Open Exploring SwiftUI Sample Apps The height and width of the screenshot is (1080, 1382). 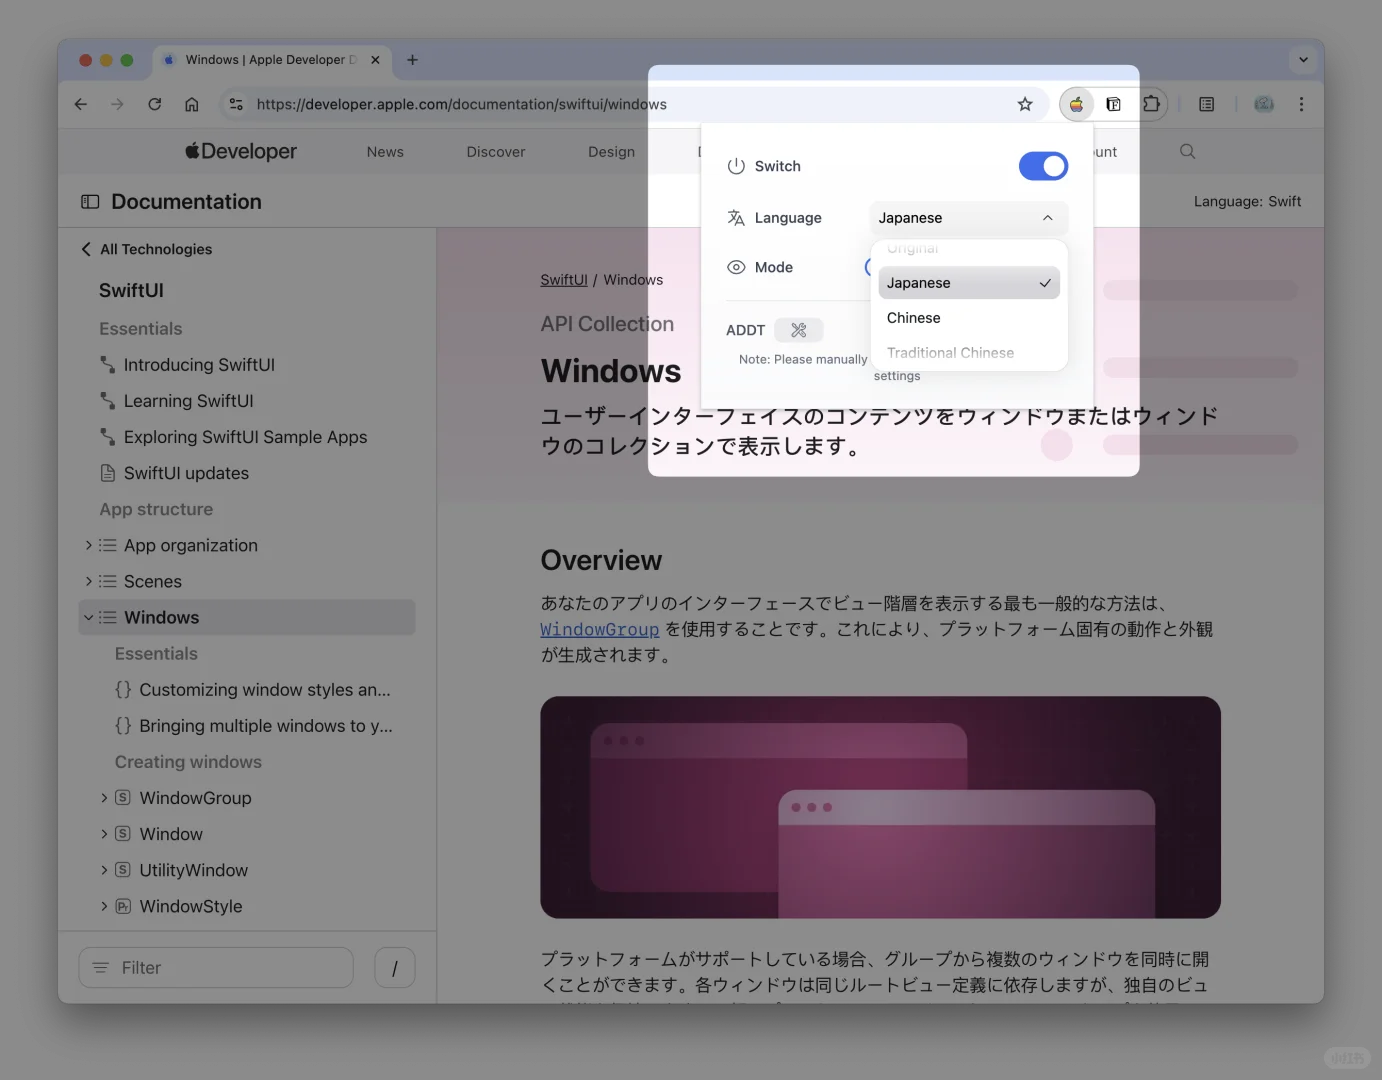click(245, 437)
